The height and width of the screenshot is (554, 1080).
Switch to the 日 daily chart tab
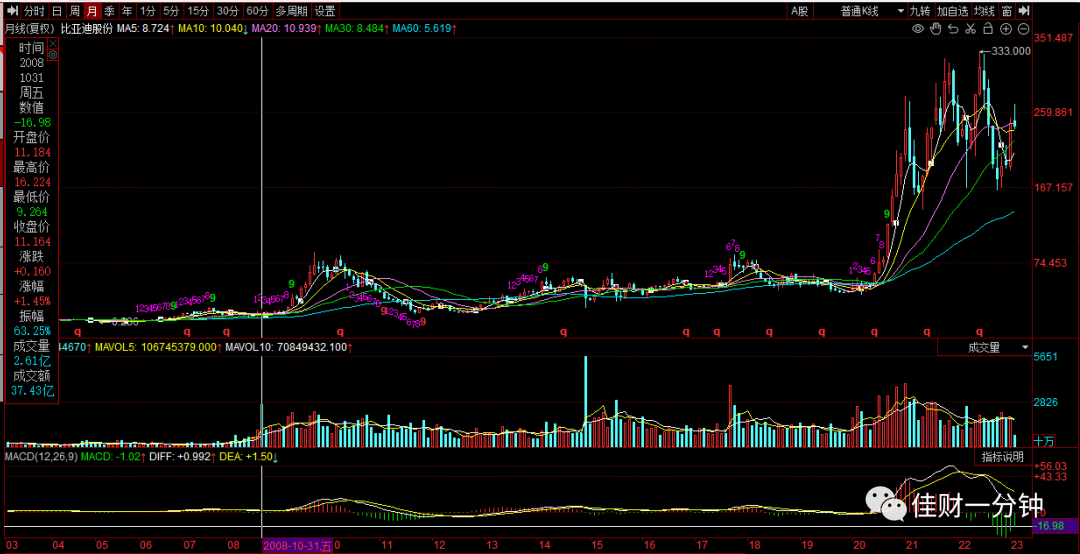tap(56, 11)
